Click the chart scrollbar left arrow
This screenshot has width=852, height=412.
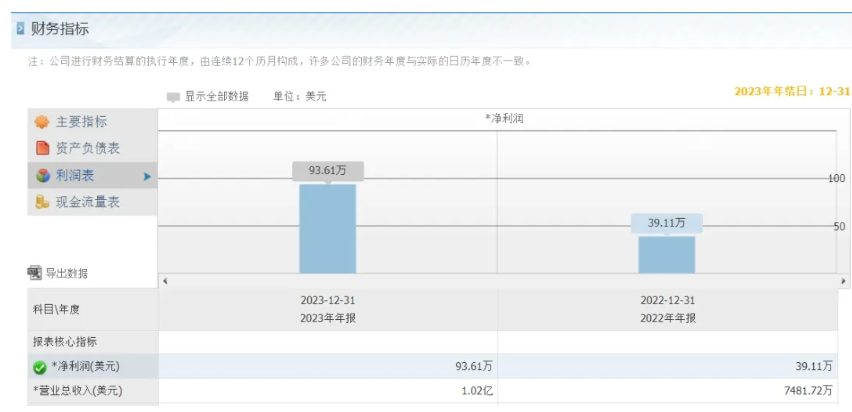[x=165, y=281]
